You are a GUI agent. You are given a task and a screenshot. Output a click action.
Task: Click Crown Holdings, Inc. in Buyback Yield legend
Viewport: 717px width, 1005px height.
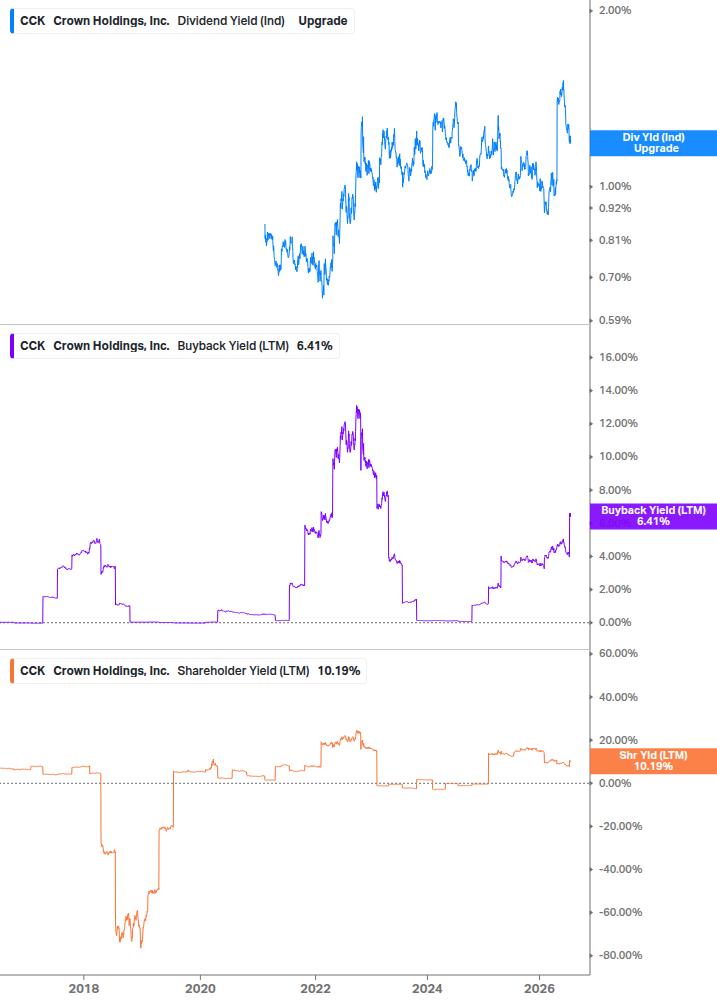point(111,345)
